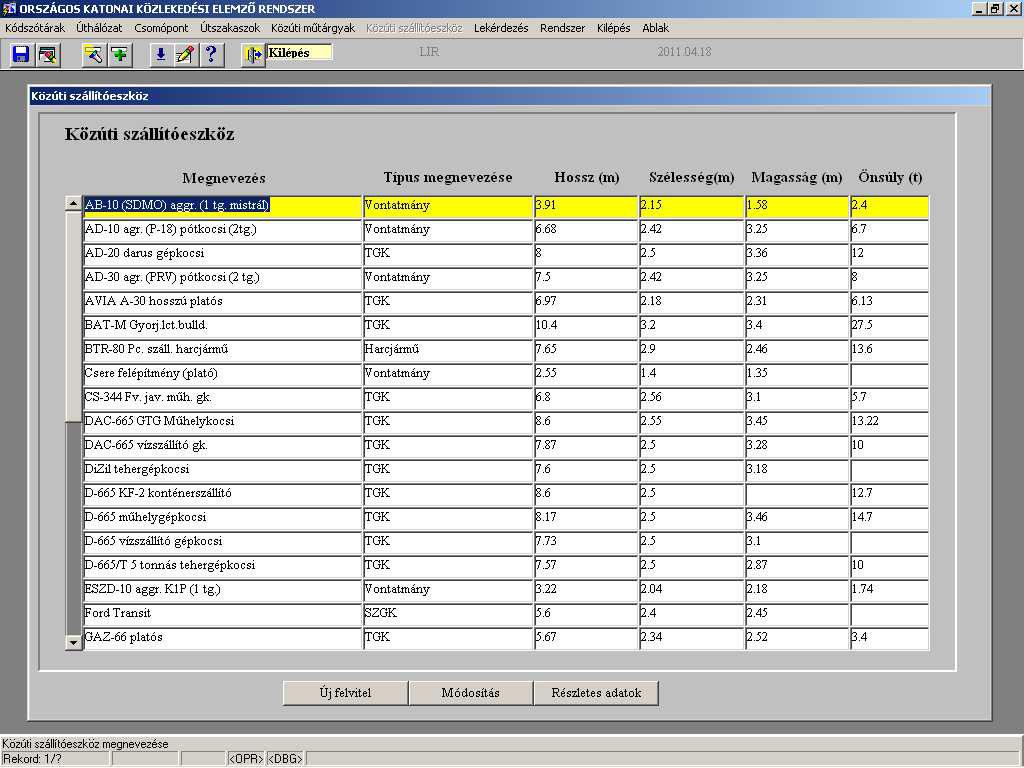Click the Új felvitel button

(345, 693)
